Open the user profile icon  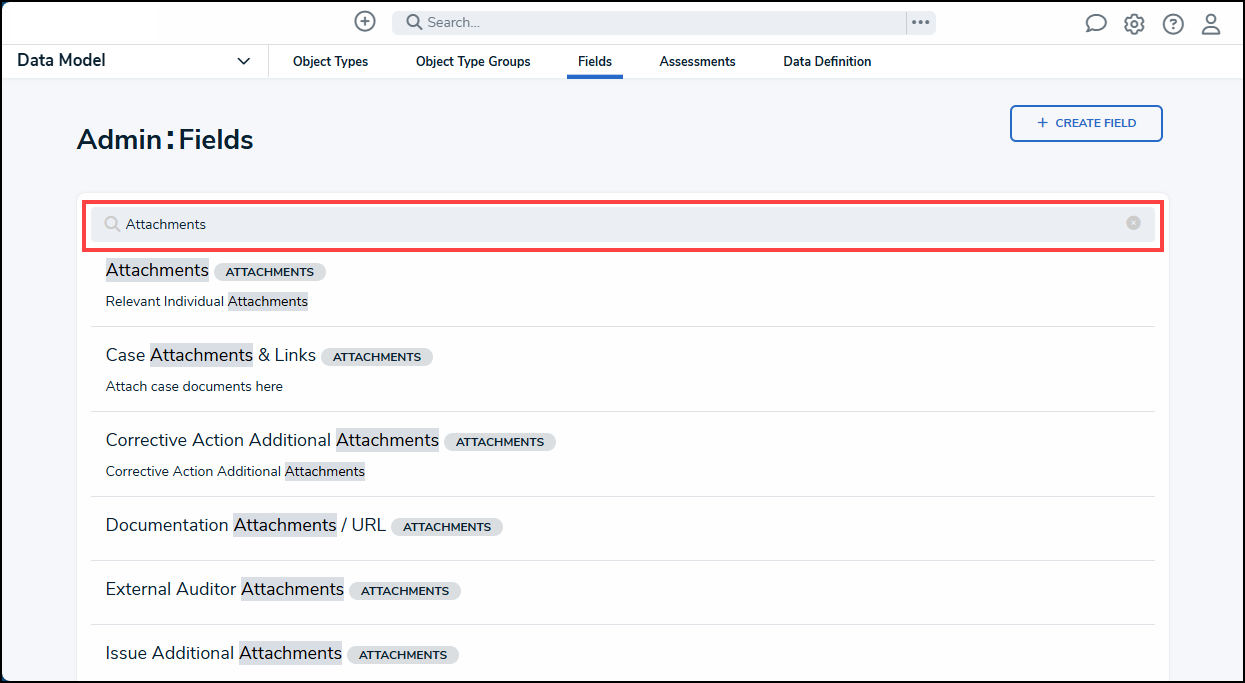1211,24
